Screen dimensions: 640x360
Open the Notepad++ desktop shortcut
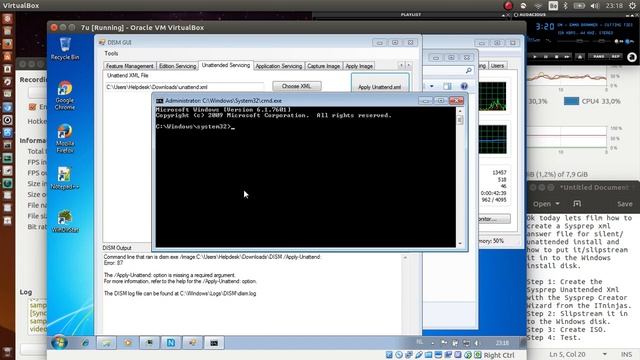(64, 178)
